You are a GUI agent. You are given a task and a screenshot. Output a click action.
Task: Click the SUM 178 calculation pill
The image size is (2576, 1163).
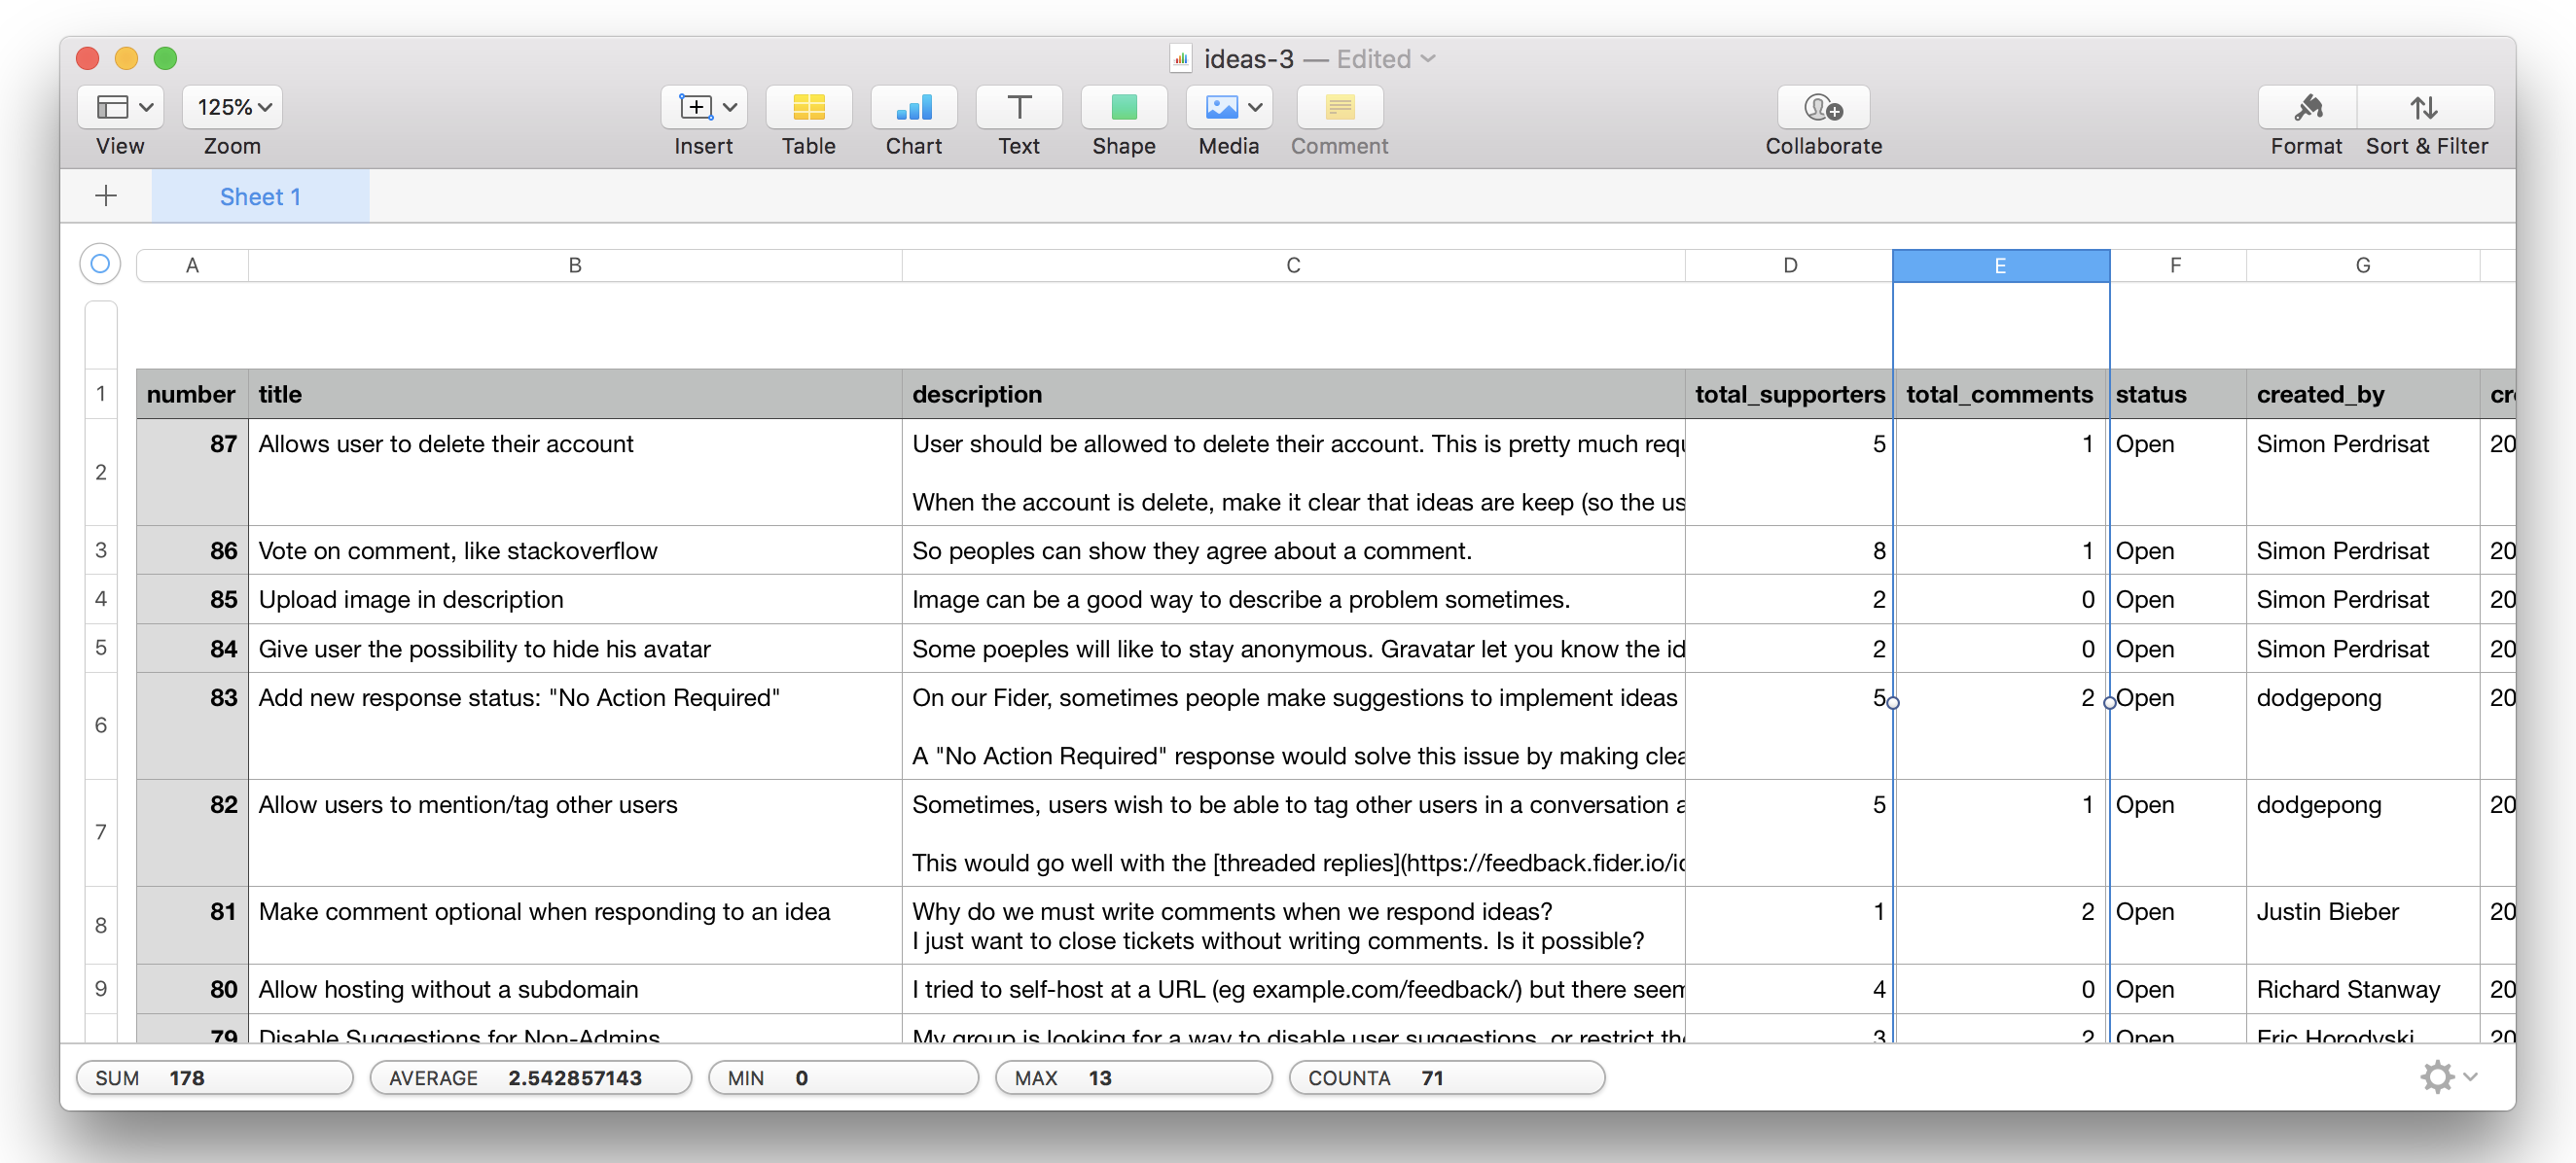[x=215, y=1077]
